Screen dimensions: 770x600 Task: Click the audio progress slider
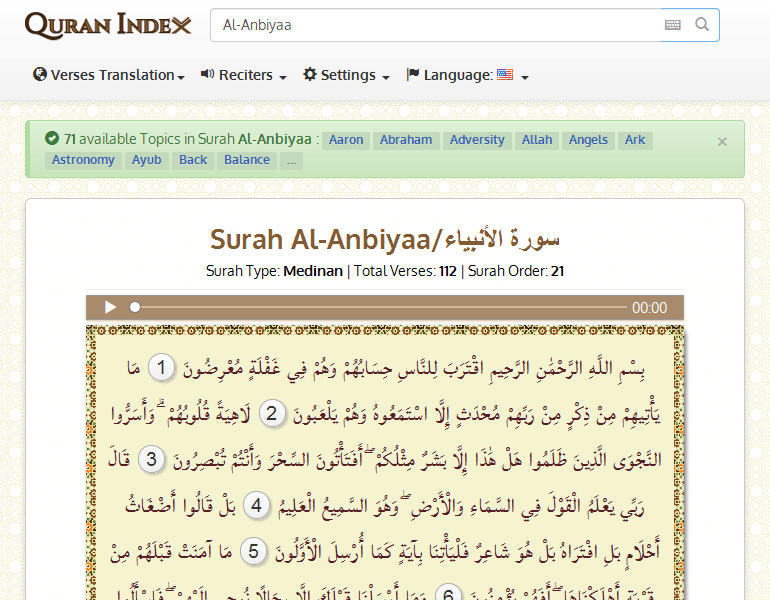point(380,308)
